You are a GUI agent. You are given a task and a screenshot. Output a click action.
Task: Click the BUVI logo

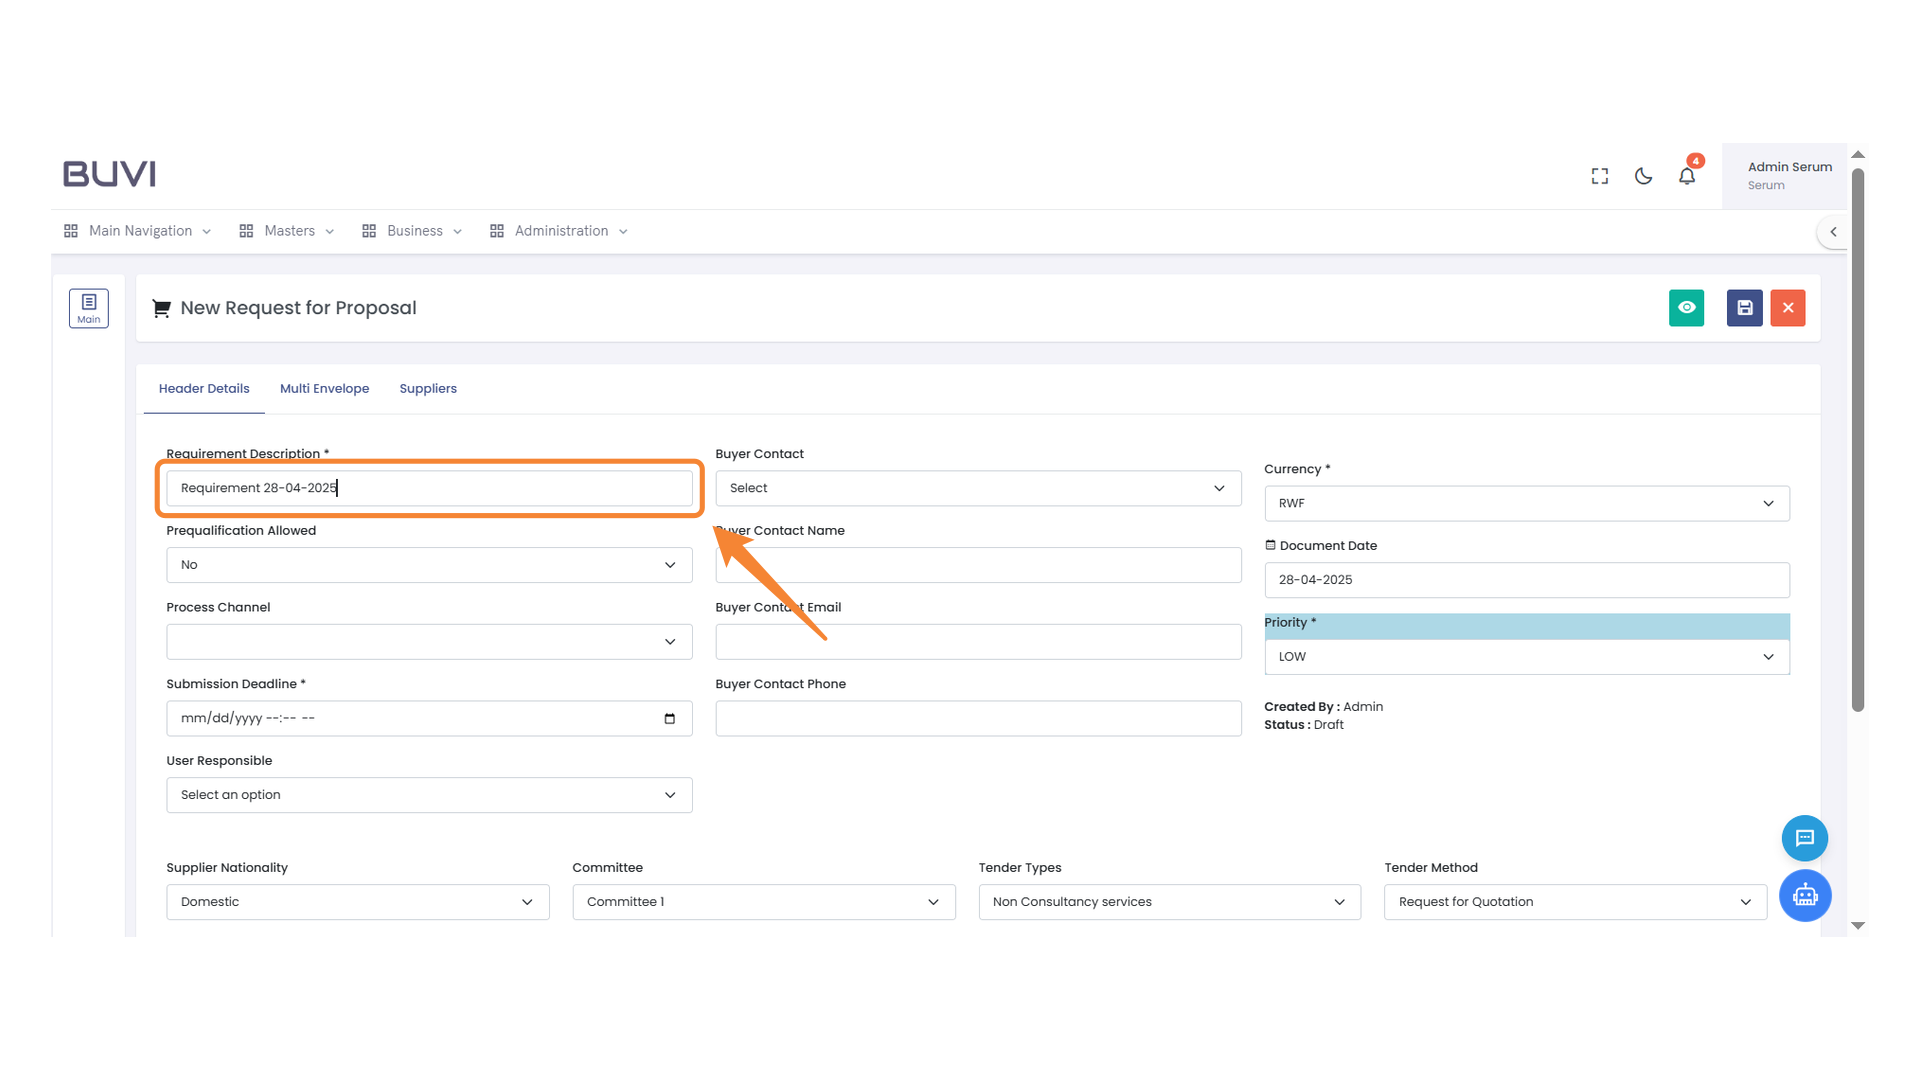pyautogui.click(x=109, y=173)
